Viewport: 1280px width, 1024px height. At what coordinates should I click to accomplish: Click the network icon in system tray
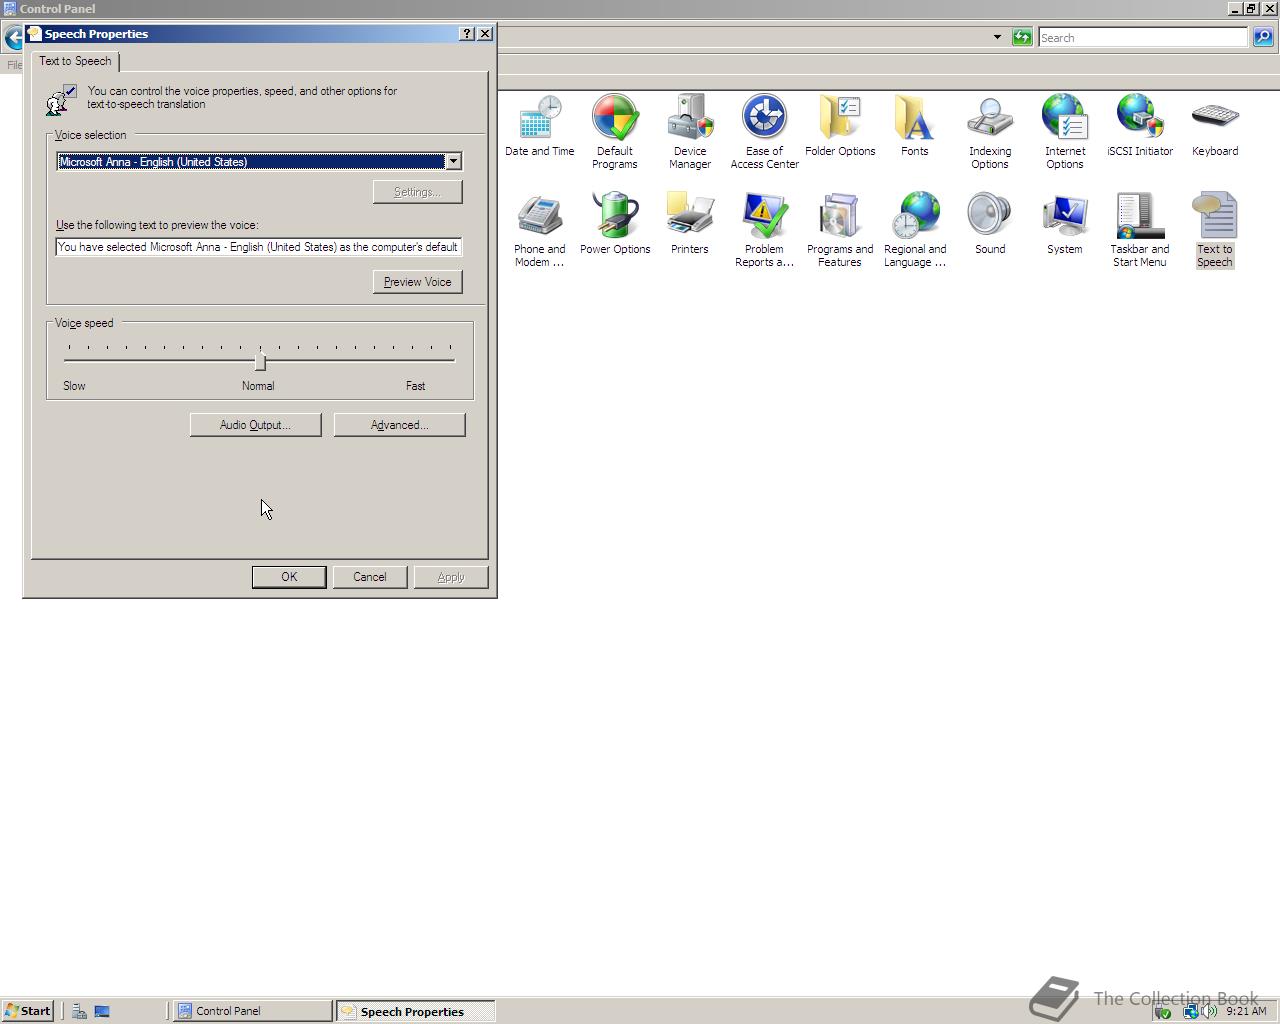tap(1190, 1011)
